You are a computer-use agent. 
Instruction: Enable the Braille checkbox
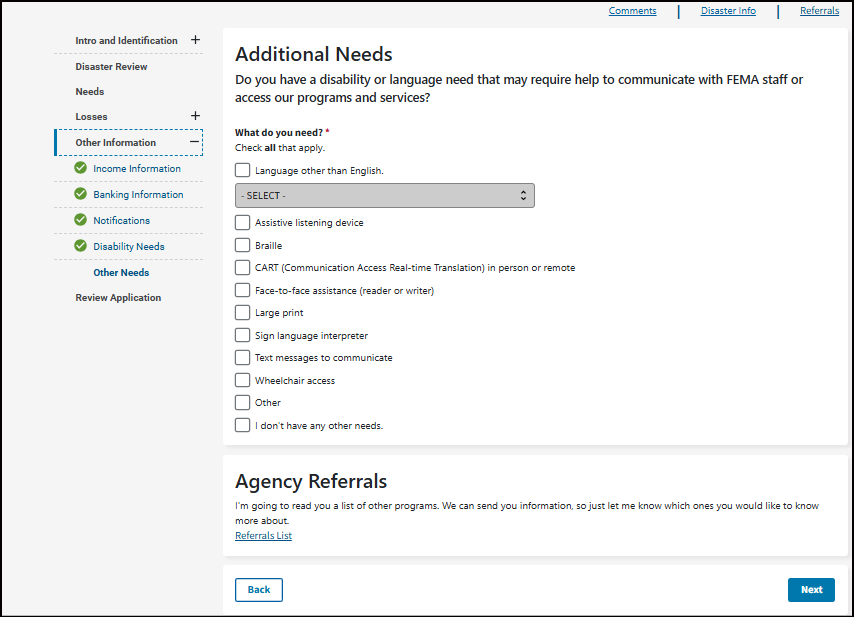tap(243, 245)
